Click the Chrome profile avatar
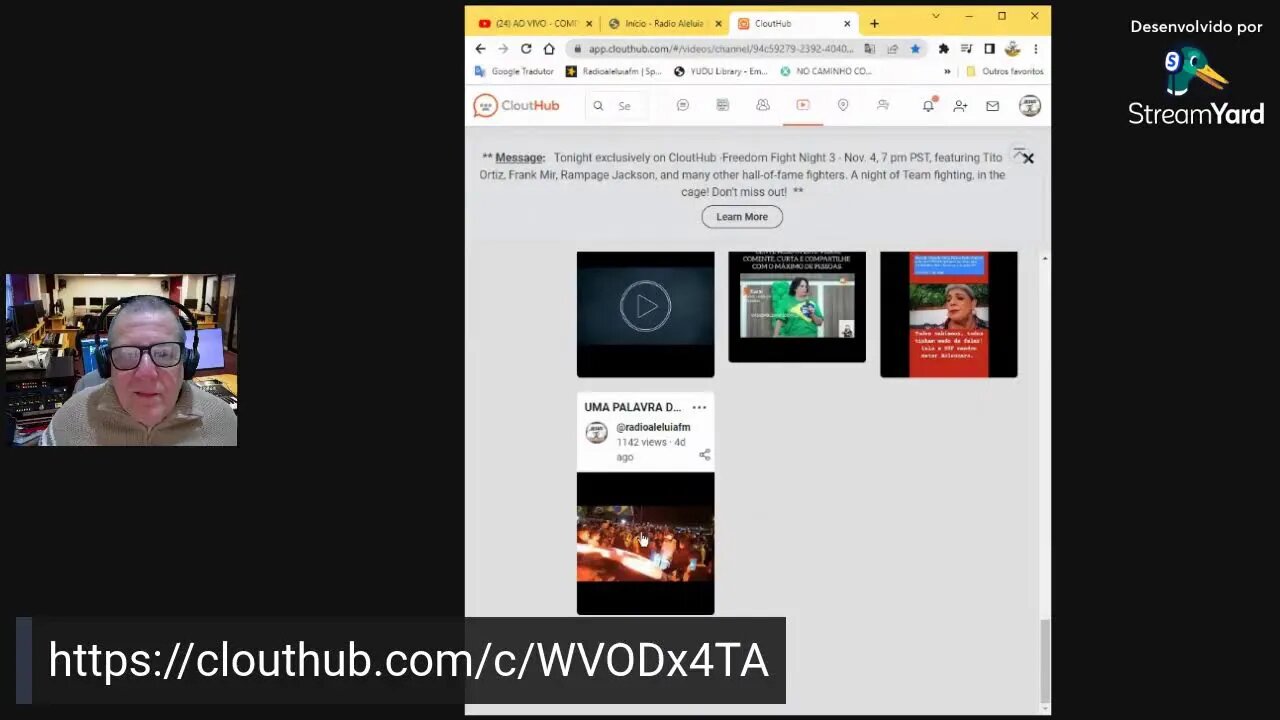The image size is (1280, 720). tap(1012, 48)
